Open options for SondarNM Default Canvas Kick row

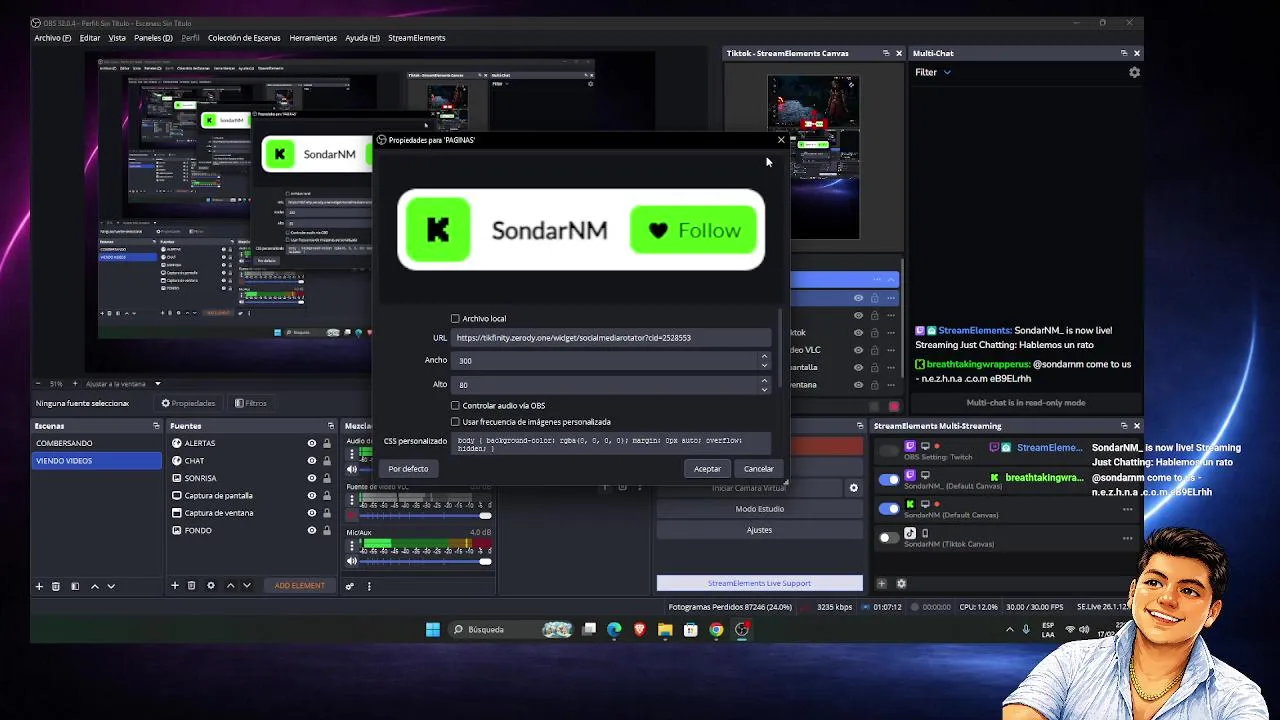(1128, 509)
